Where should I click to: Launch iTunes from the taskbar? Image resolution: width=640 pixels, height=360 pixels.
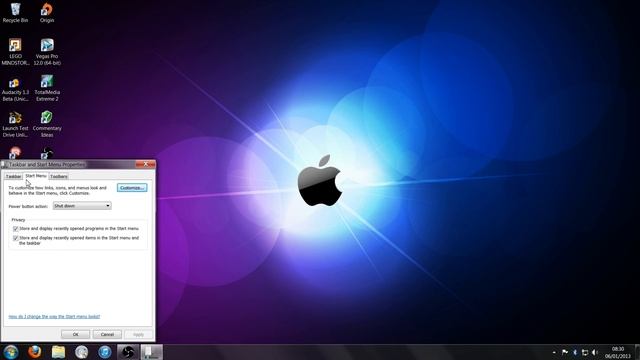tap(104, 352)
